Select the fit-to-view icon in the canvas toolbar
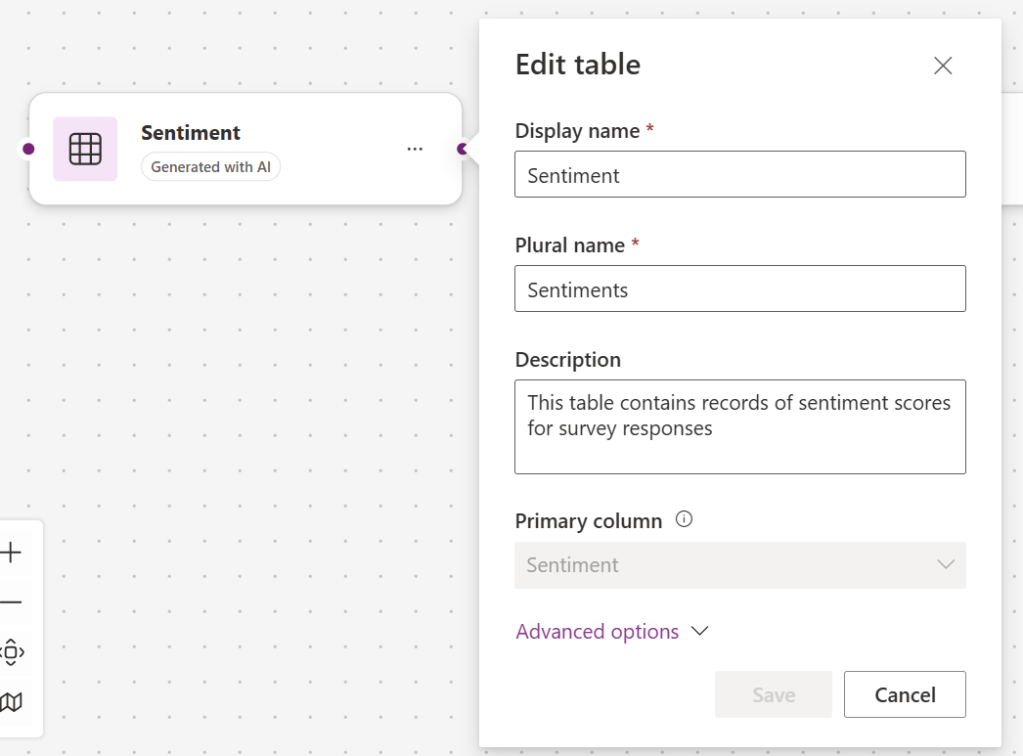The image size is (1023, 756). click(13, 652)
